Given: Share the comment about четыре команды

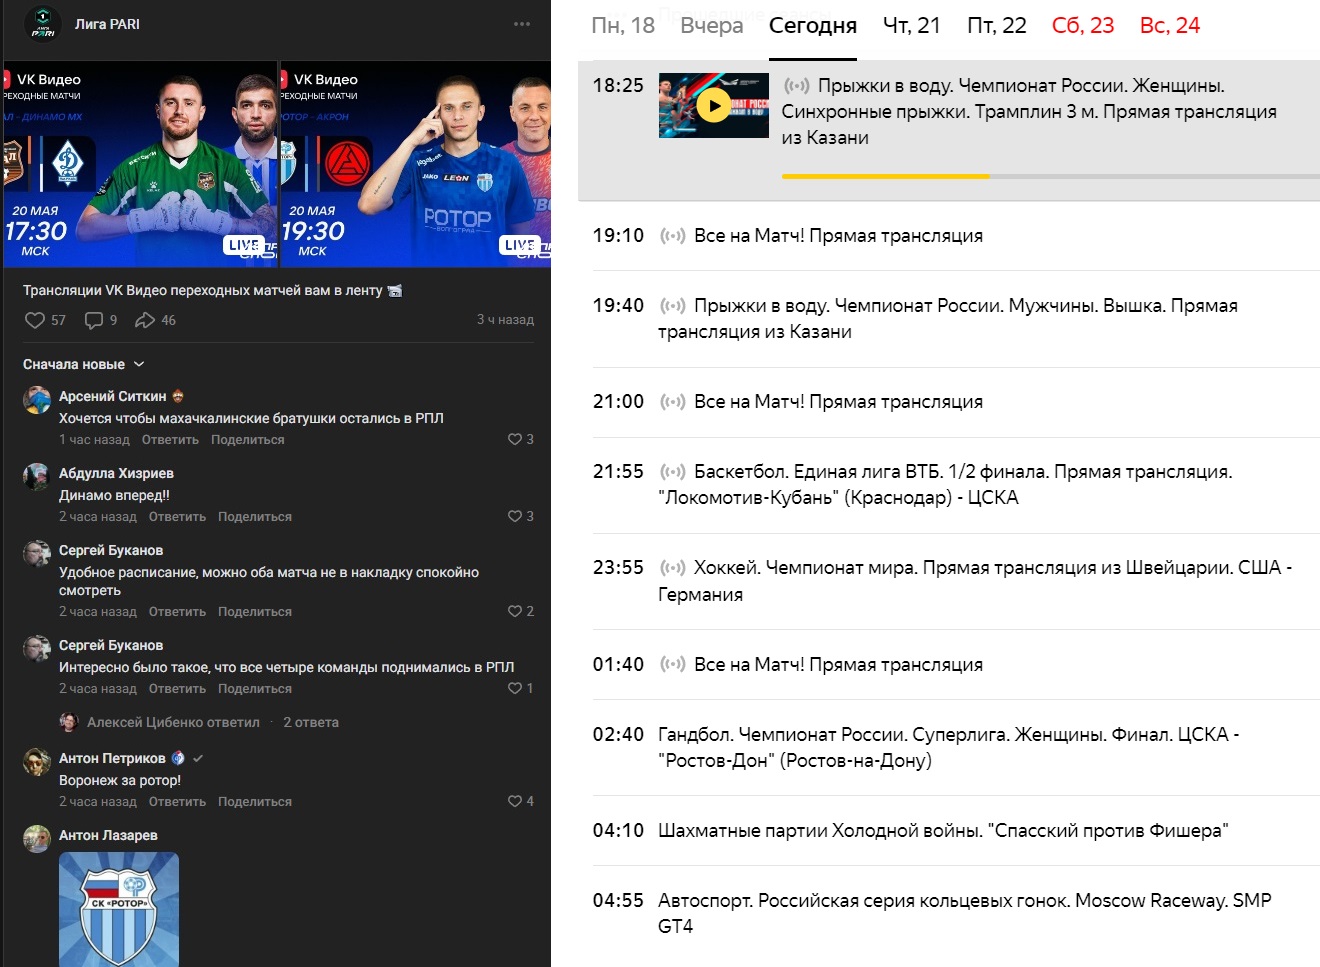Looking at the screenshot, I should coord(255,689).
